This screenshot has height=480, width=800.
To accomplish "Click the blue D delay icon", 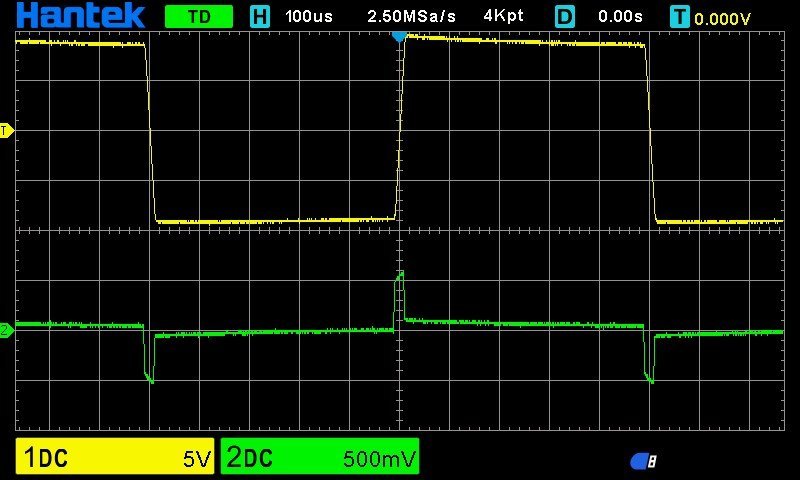I will coord(566,17).
